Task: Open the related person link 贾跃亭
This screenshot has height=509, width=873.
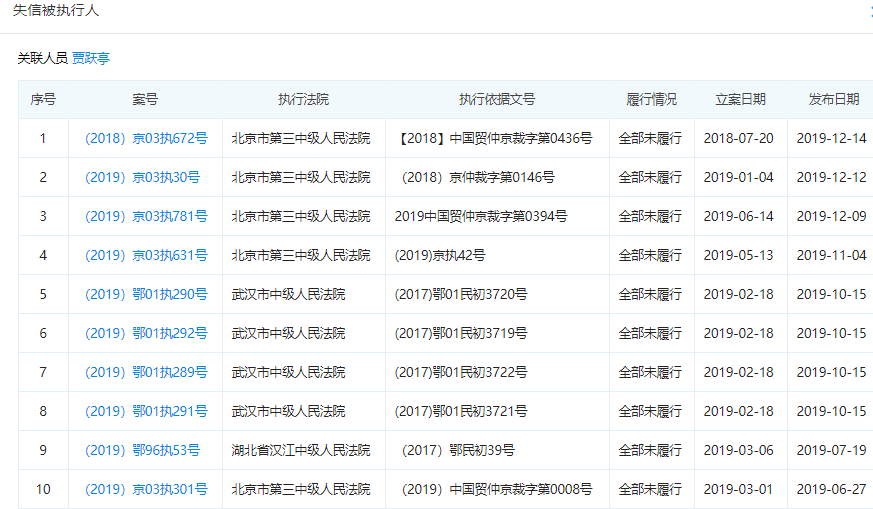Action: point(91,59)
